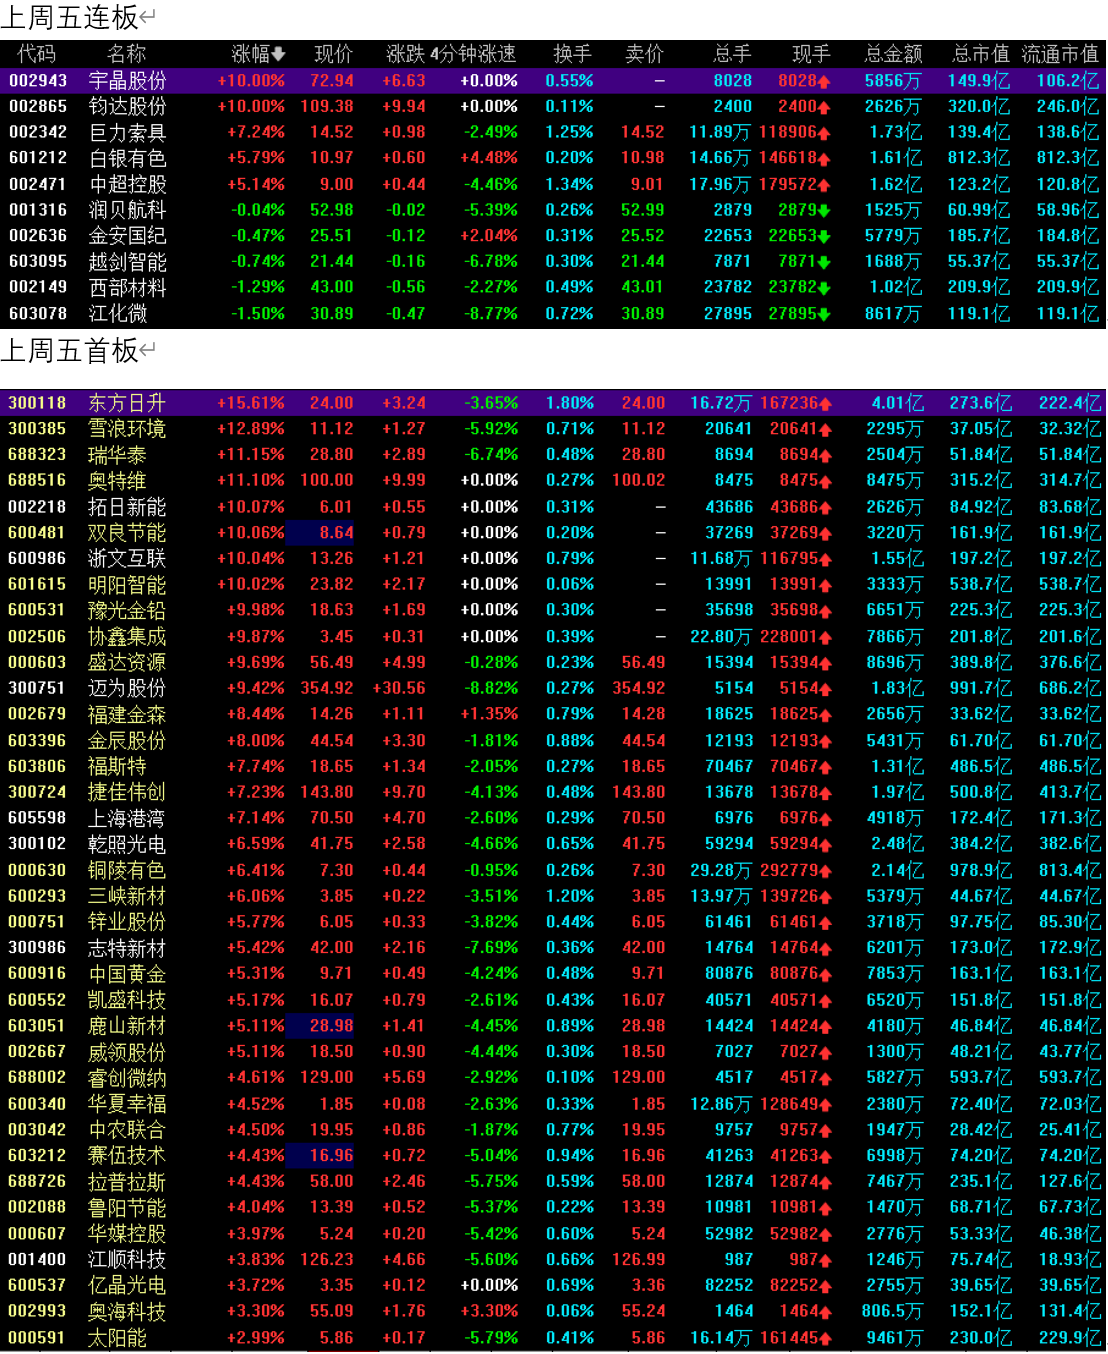Open stock 钧达股份 by its name
Screen dimensions: 1108x1354
coord(127,106)
